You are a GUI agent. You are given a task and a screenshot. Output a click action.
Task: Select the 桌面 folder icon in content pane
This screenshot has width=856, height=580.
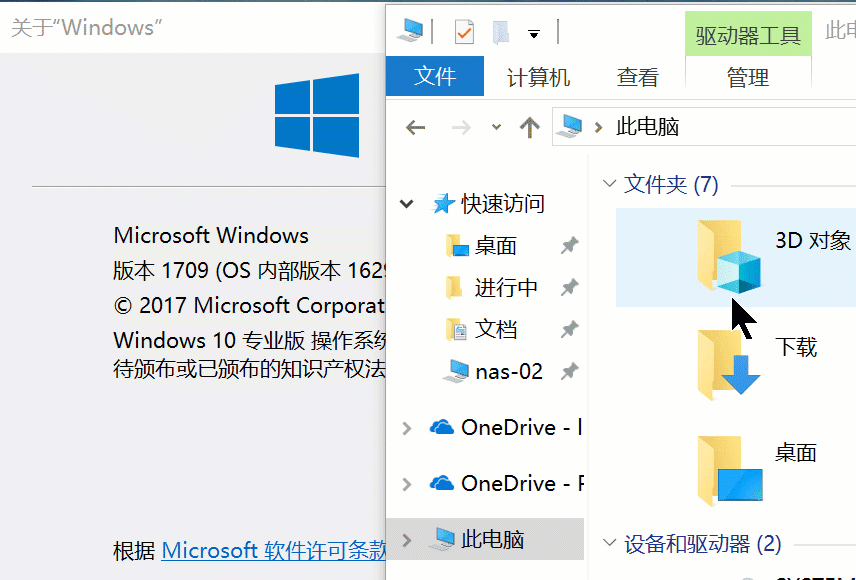730,470
